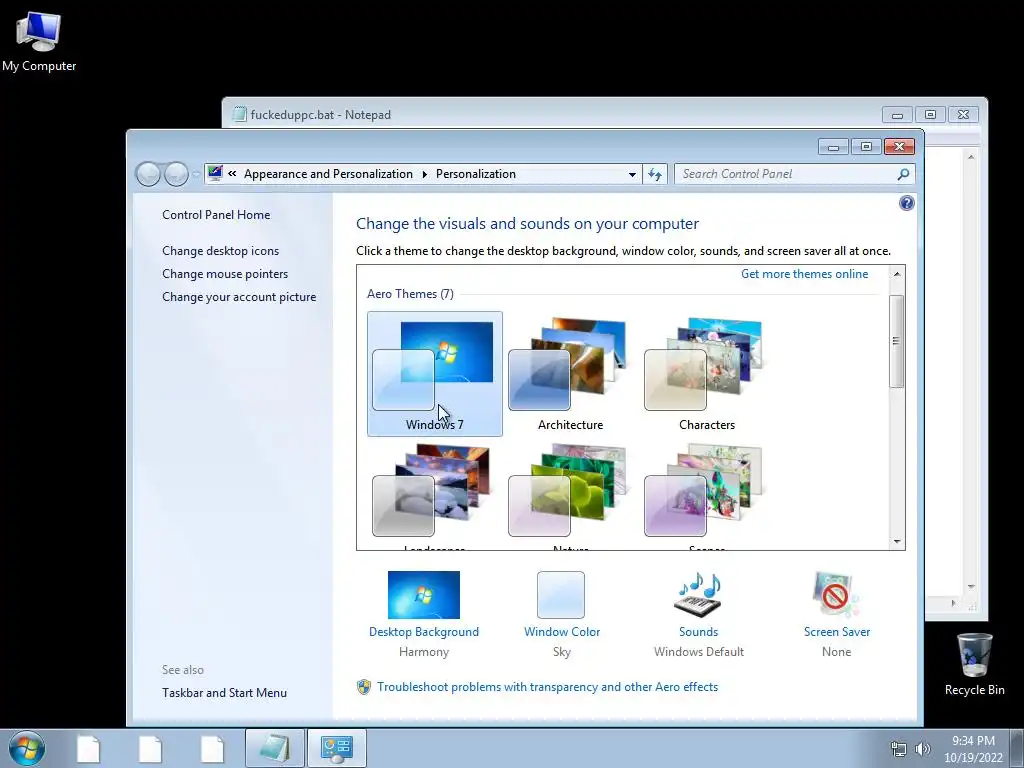Screen dimensions: 1024x768
Task: Open the Recycle Bin desktop icon
Action: click(x=974, y=664)
